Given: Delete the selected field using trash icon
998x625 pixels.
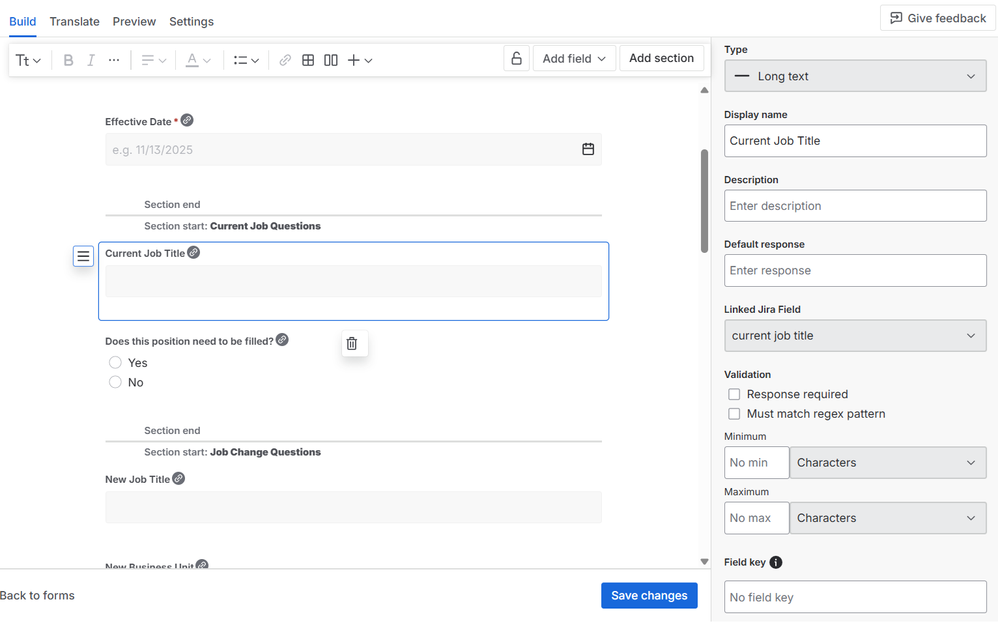Looking at the screenshot, I should coord(353,343).
